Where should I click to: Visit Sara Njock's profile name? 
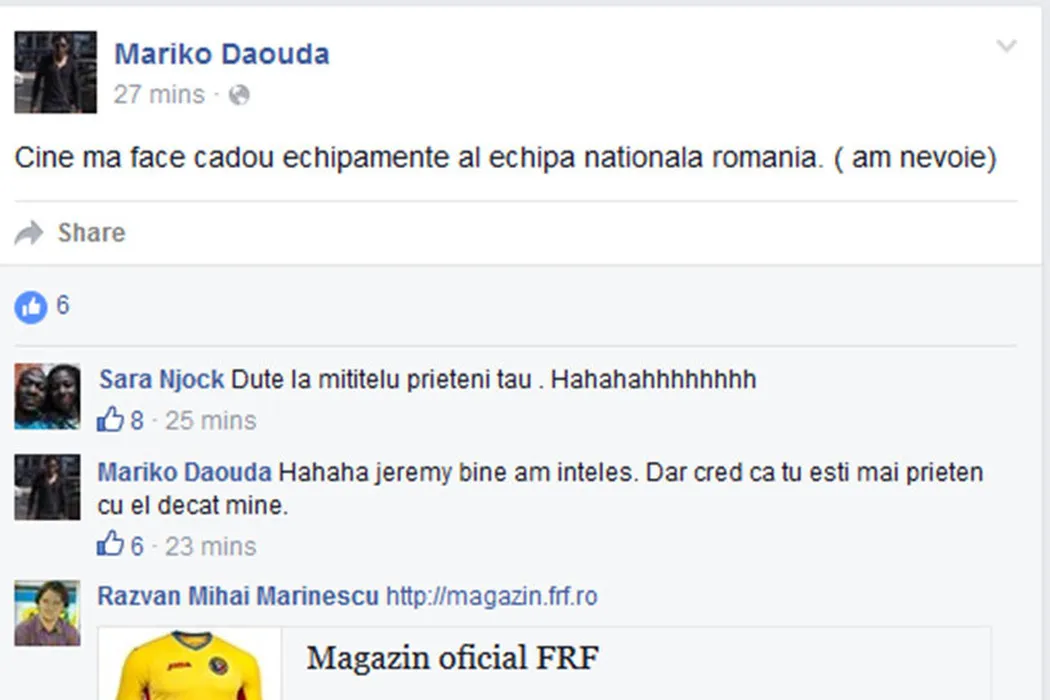pos(161,379)
